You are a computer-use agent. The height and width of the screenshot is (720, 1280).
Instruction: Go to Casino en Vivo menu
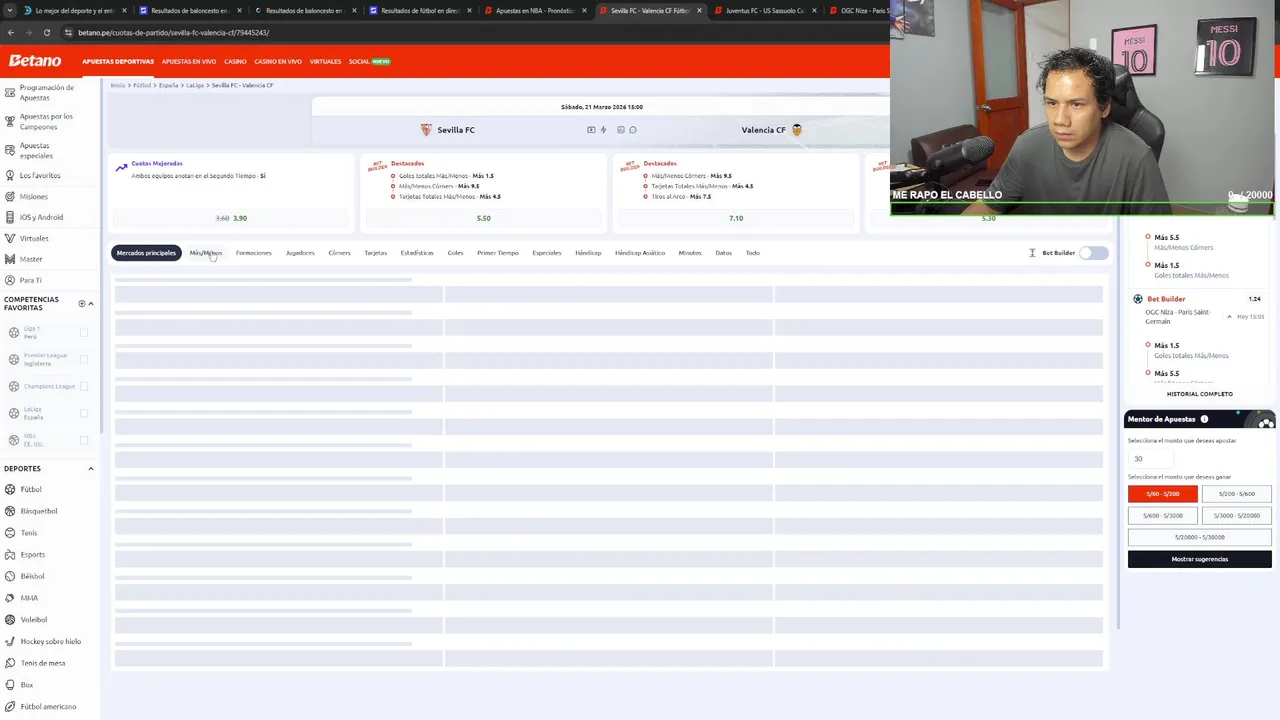tap(278, 61)
